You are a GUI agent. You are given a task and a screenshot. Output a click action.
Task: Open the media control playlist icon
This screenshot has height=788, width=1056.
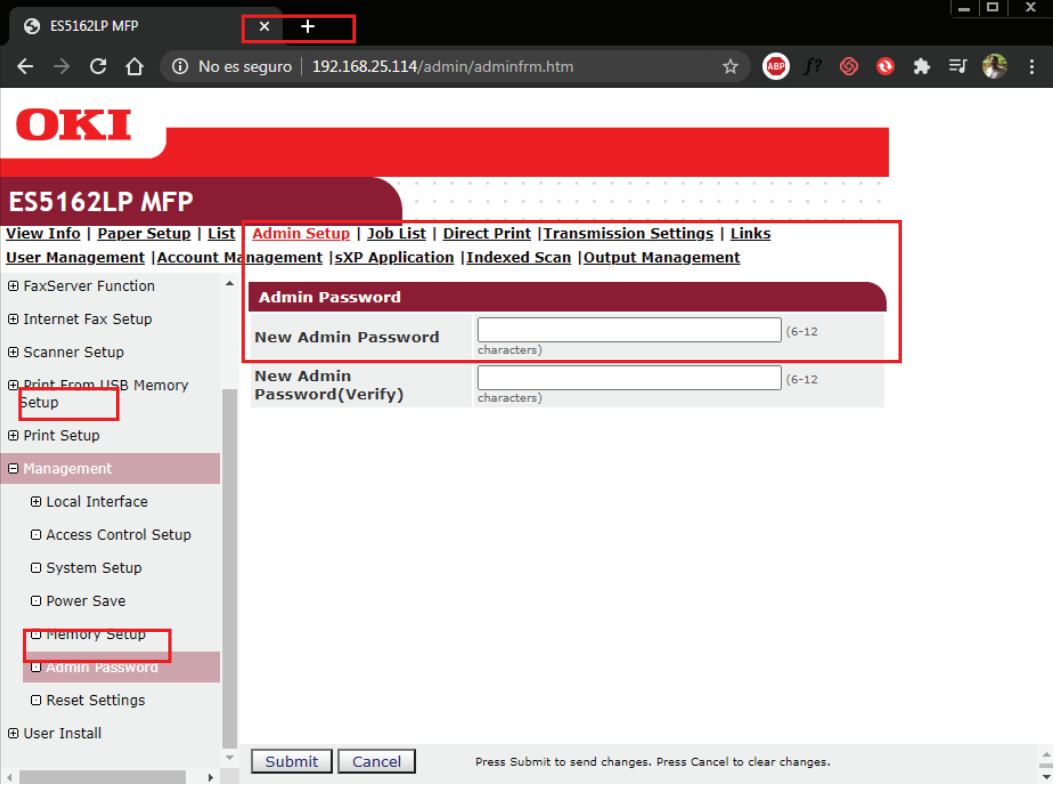coord(957,67)
